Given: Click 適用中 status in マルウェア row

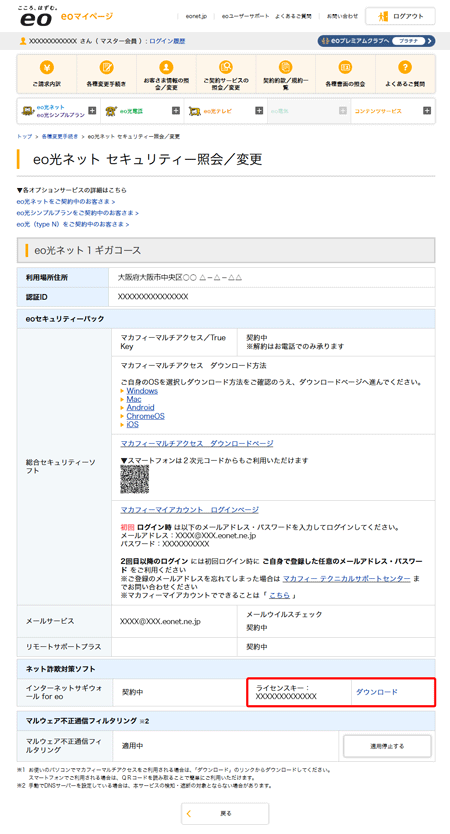Looking at the screenshot, I should click(132, 746).
